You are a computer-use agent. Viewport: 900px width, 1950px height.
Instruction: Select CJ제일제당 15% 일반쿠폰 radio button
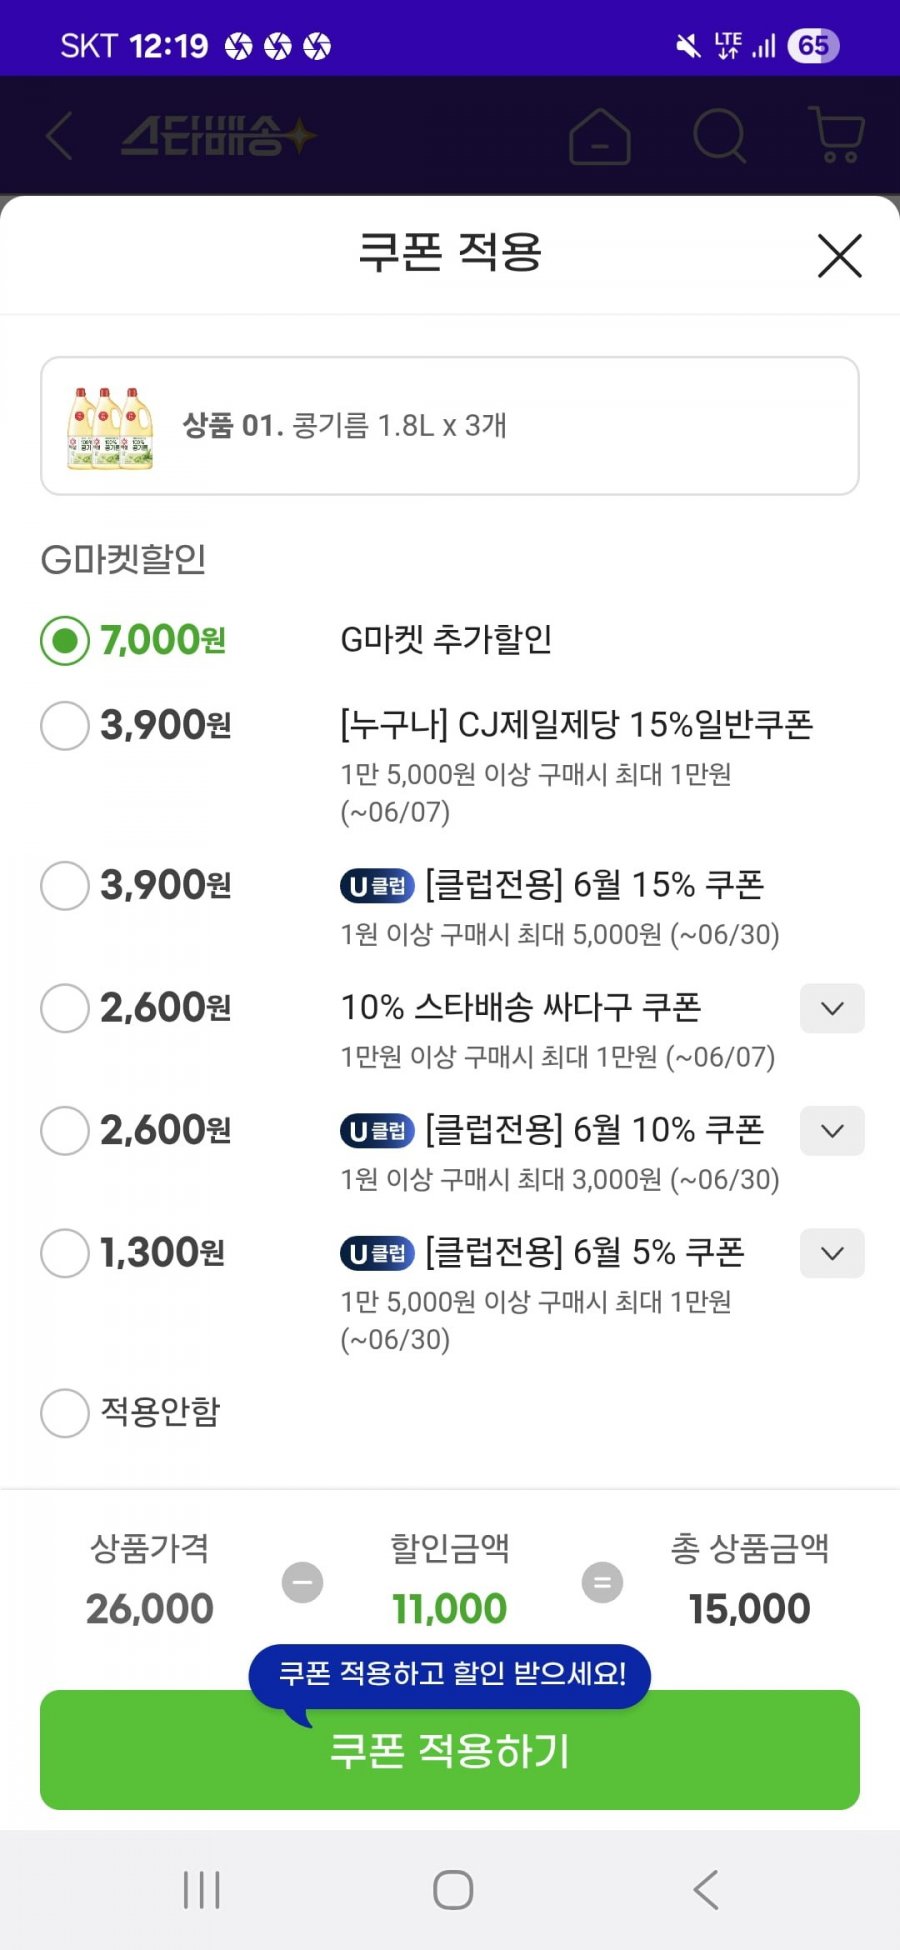tap(65, 725)
